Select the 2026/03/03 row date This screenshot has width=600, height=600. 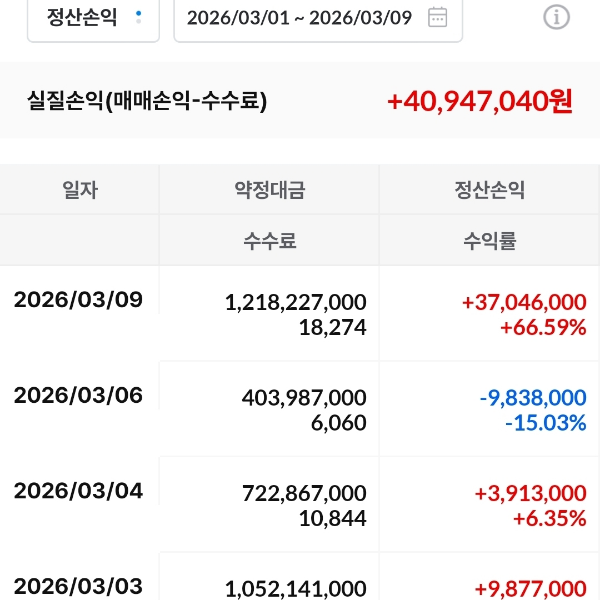coord(78,586)
